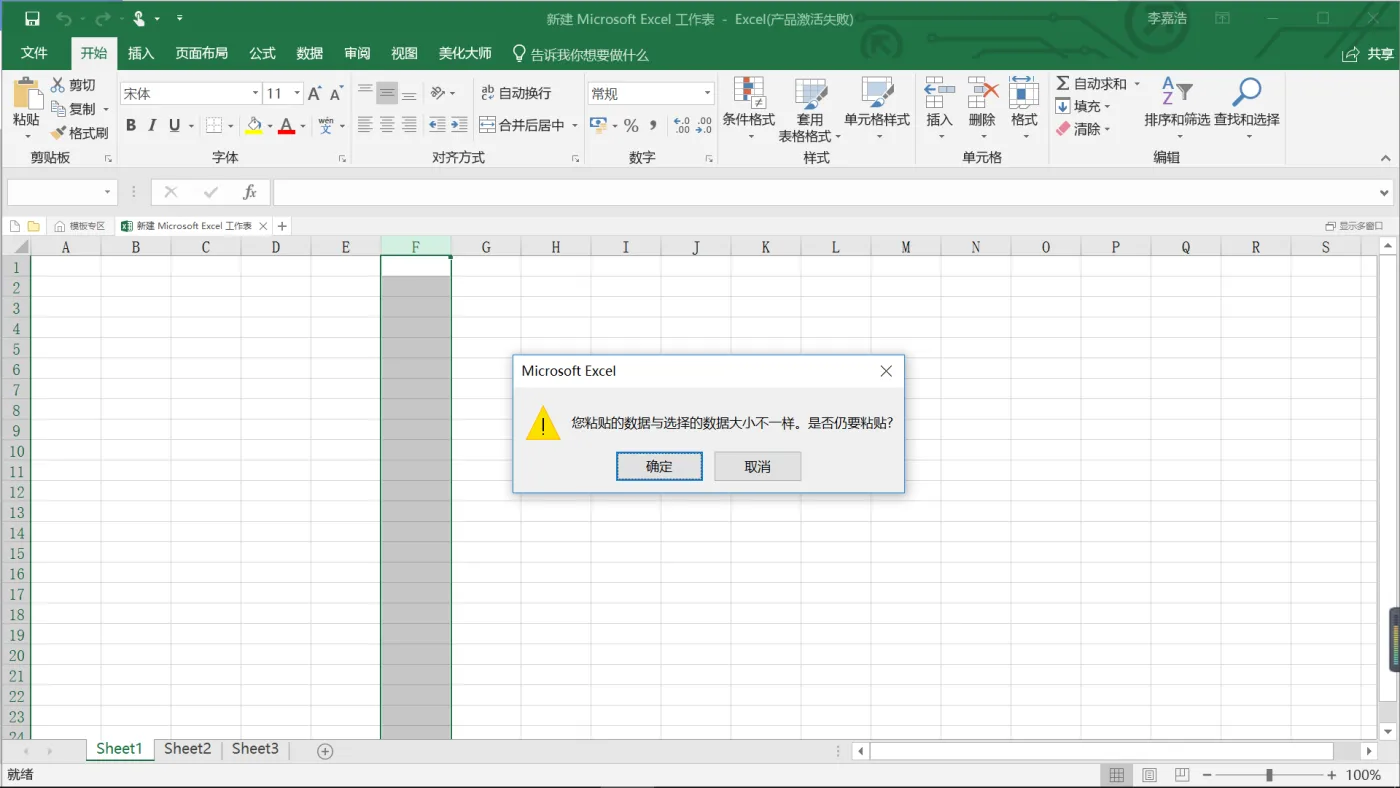Click Wrap Text (自动换行)
This screenshot has height=788, width=1400.
[516, 93]
